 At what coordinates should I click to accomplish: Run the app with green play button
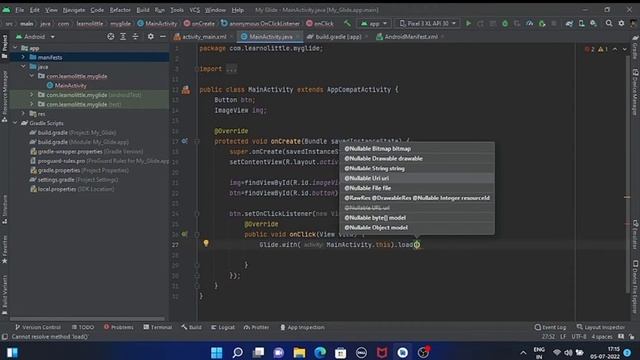[468, 24]
